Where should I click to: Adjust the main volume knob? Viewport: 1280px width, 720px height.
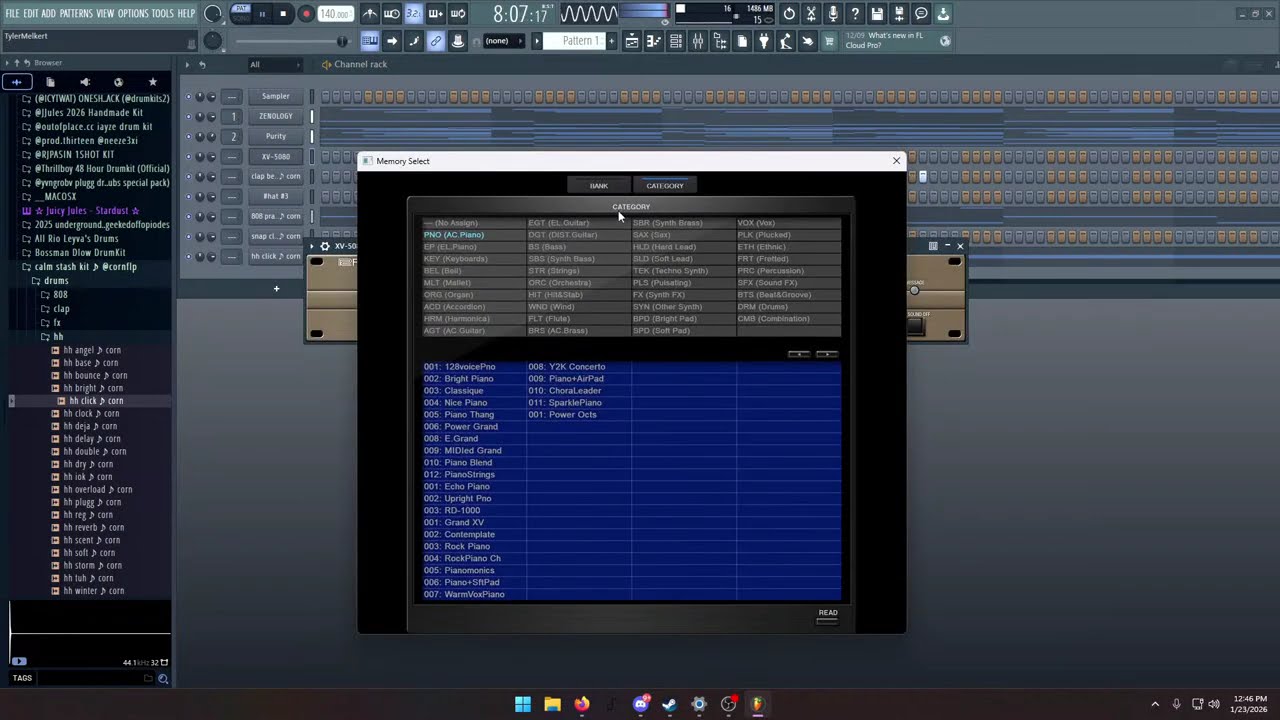212,14
